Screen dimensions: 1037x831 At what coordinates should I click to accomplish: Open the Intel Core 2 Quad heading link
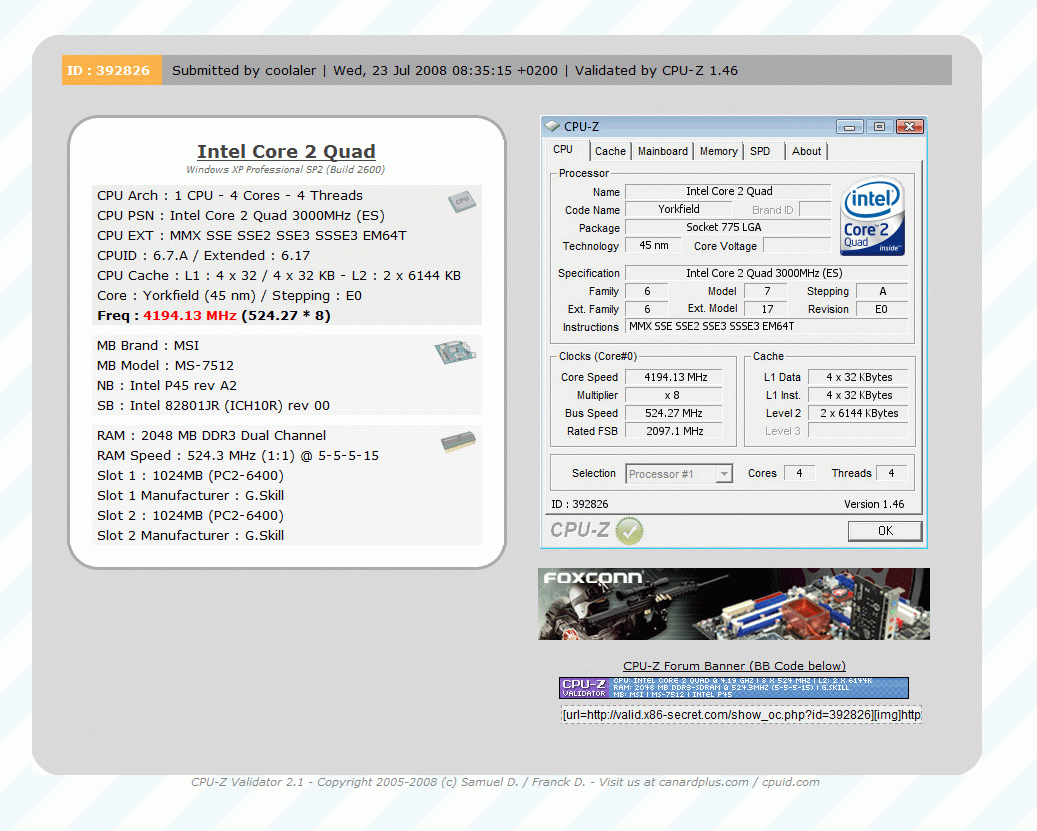point(286,151)
